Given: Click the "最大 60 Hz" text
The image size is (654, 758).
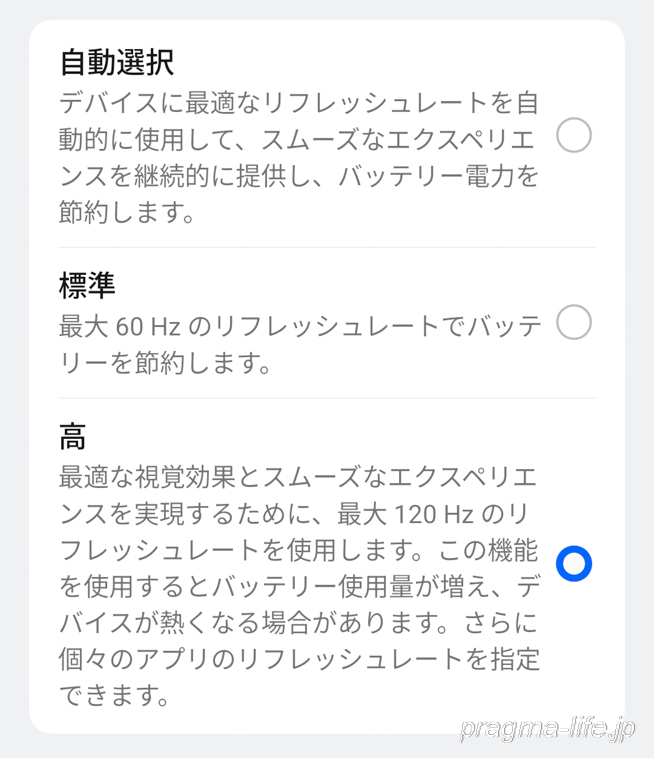Looking at the screenshot, I should [x=115, y=325].
